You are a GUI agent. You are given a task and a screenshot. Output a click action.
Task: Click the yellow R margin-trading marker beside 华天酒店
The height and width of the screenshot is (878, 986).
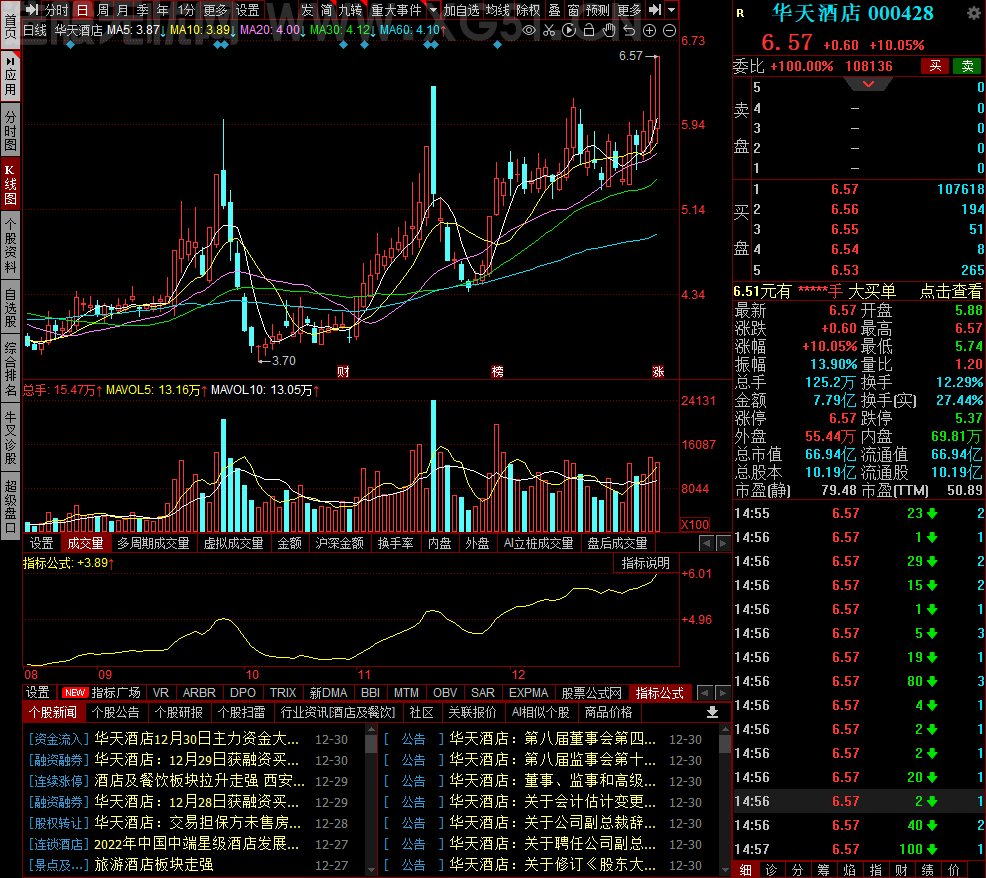(x=740, y=13)
